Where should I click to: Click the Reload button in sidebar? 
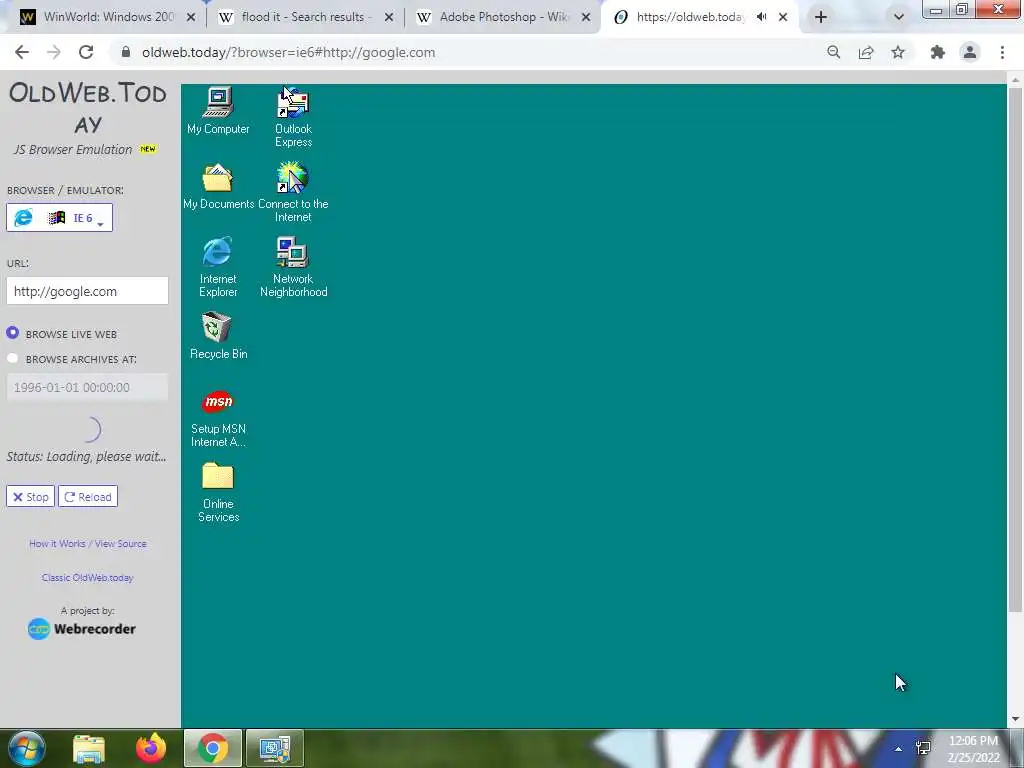[x=88, y=496]
